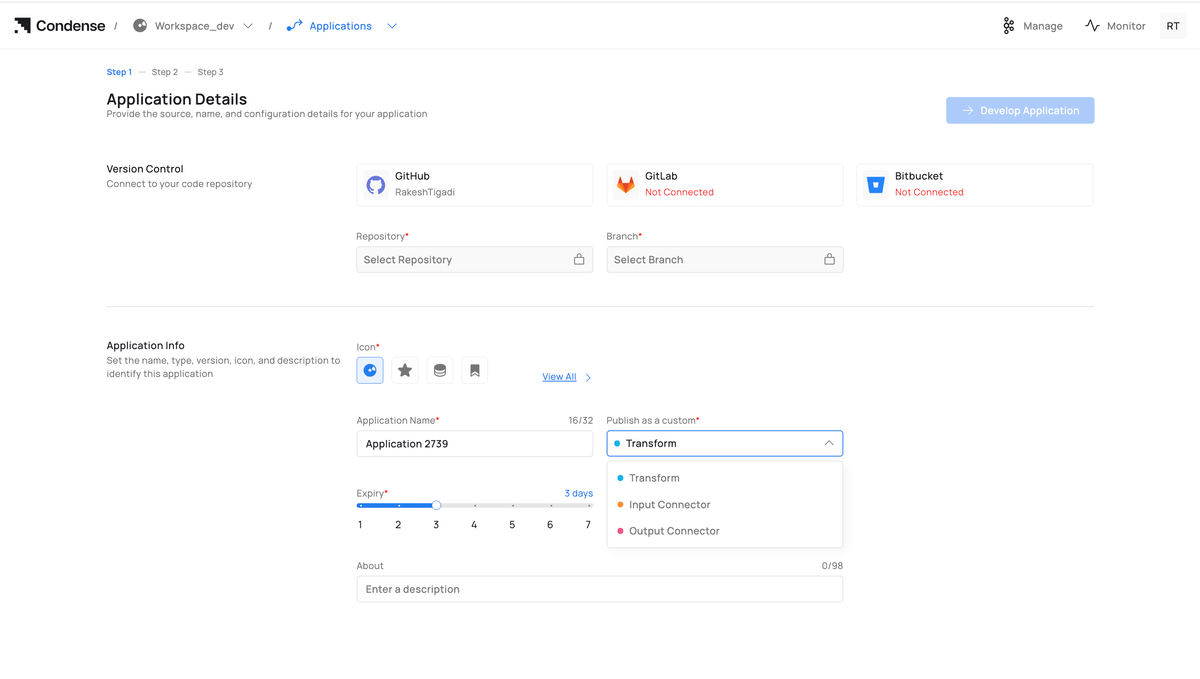The width and height of the screenshot is (1200, 679).
Task: Click the 'Version Control' section label
Action: 145,169
